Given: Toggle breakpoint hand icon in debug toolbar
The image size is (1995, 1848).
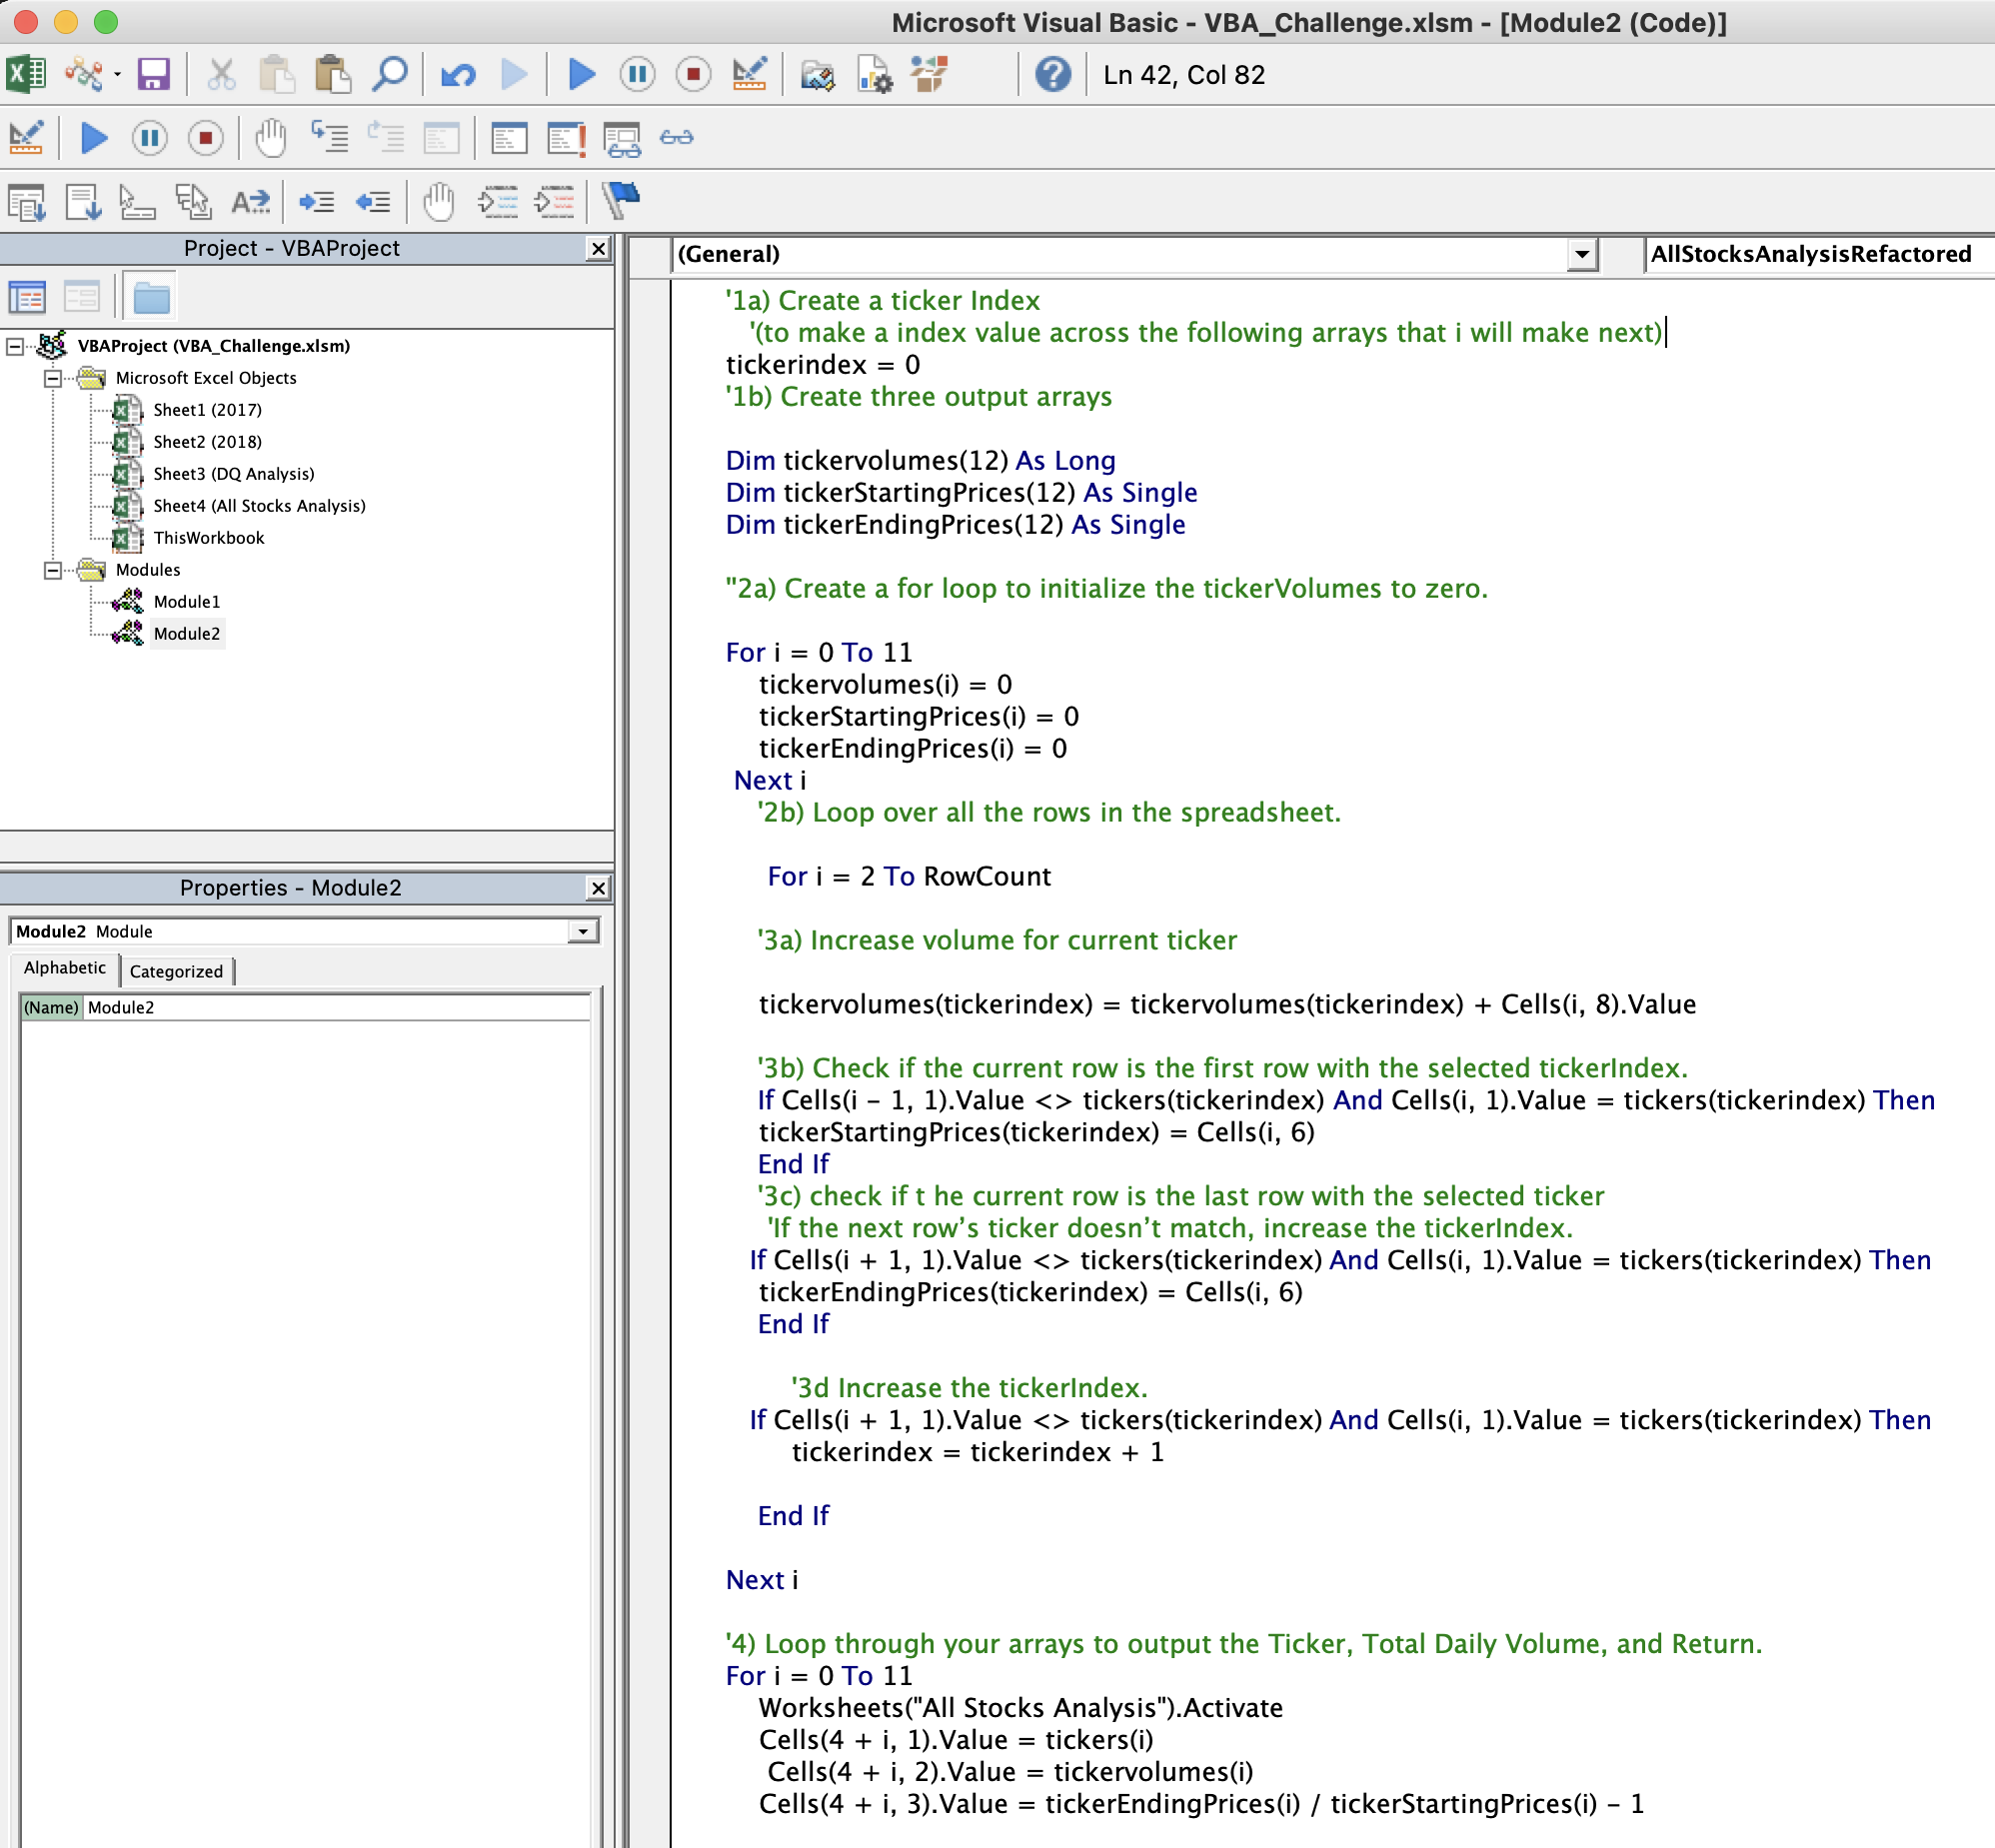Looking at the screenshot, I should click(270, 138).
